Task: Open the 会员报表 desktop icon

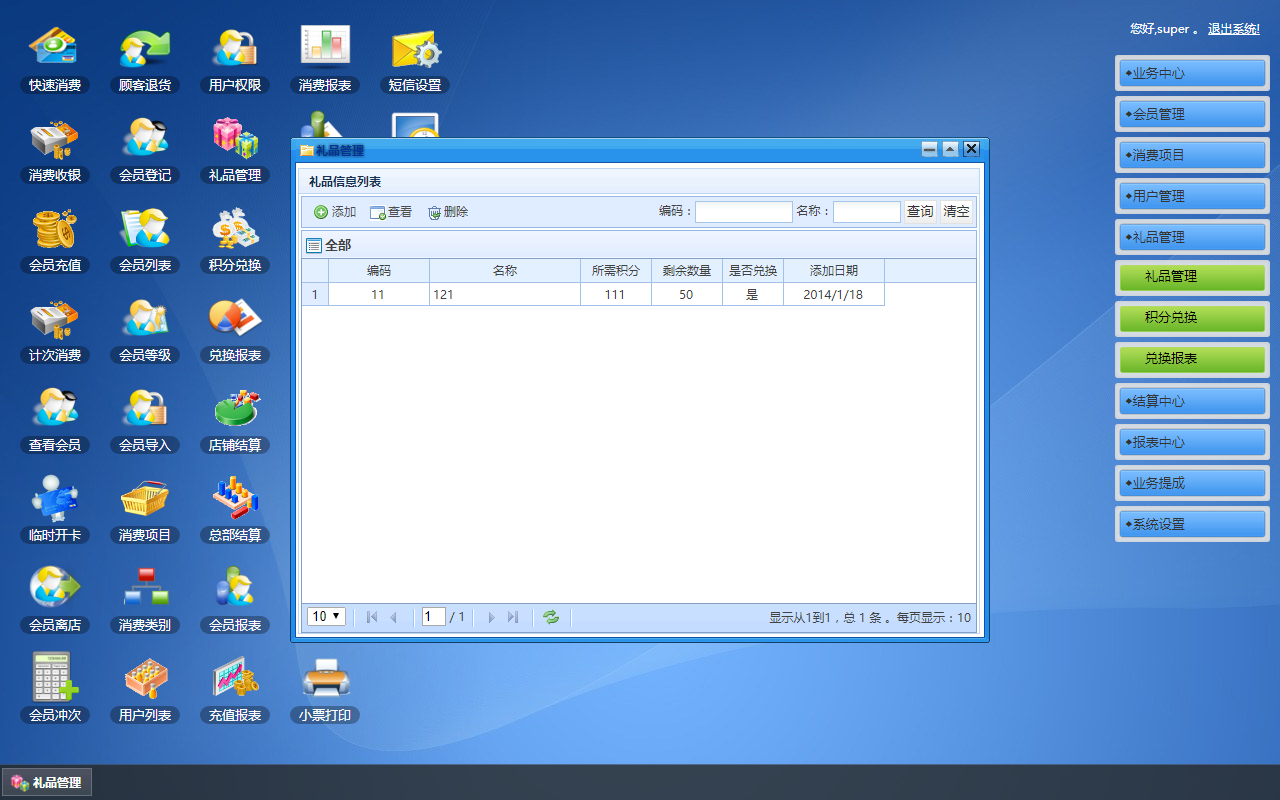Action: 235,600
